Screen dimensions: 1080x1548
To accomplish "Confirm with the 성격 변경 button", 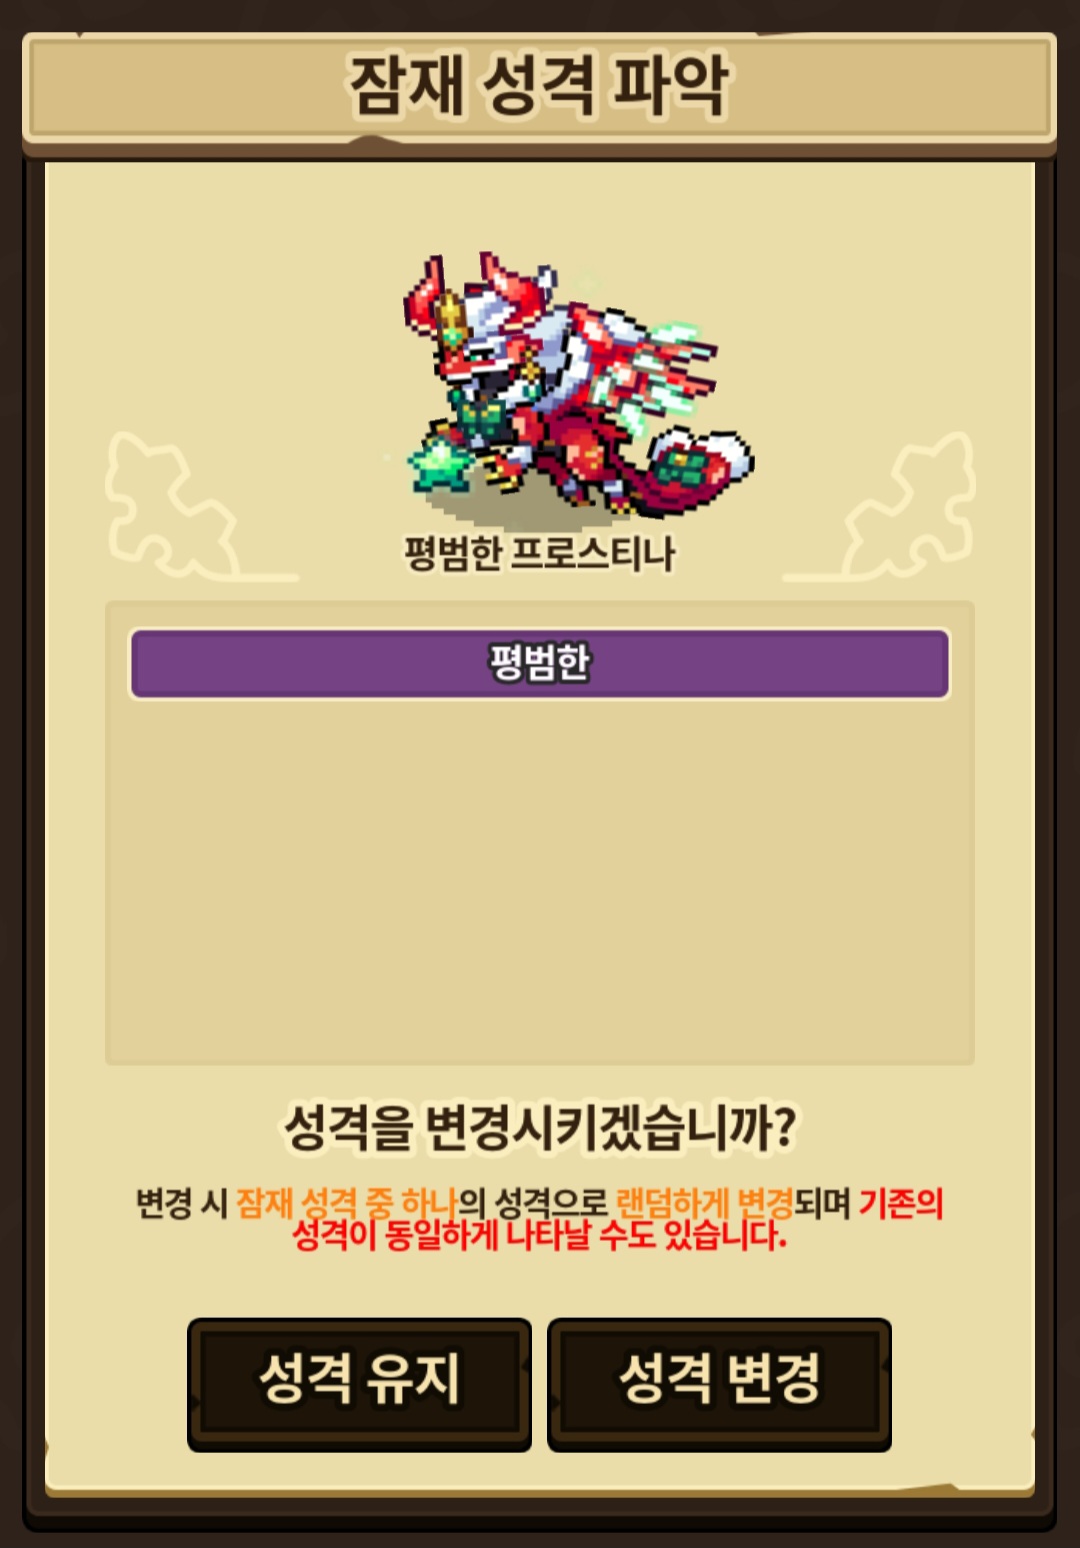I will 719,1383.
